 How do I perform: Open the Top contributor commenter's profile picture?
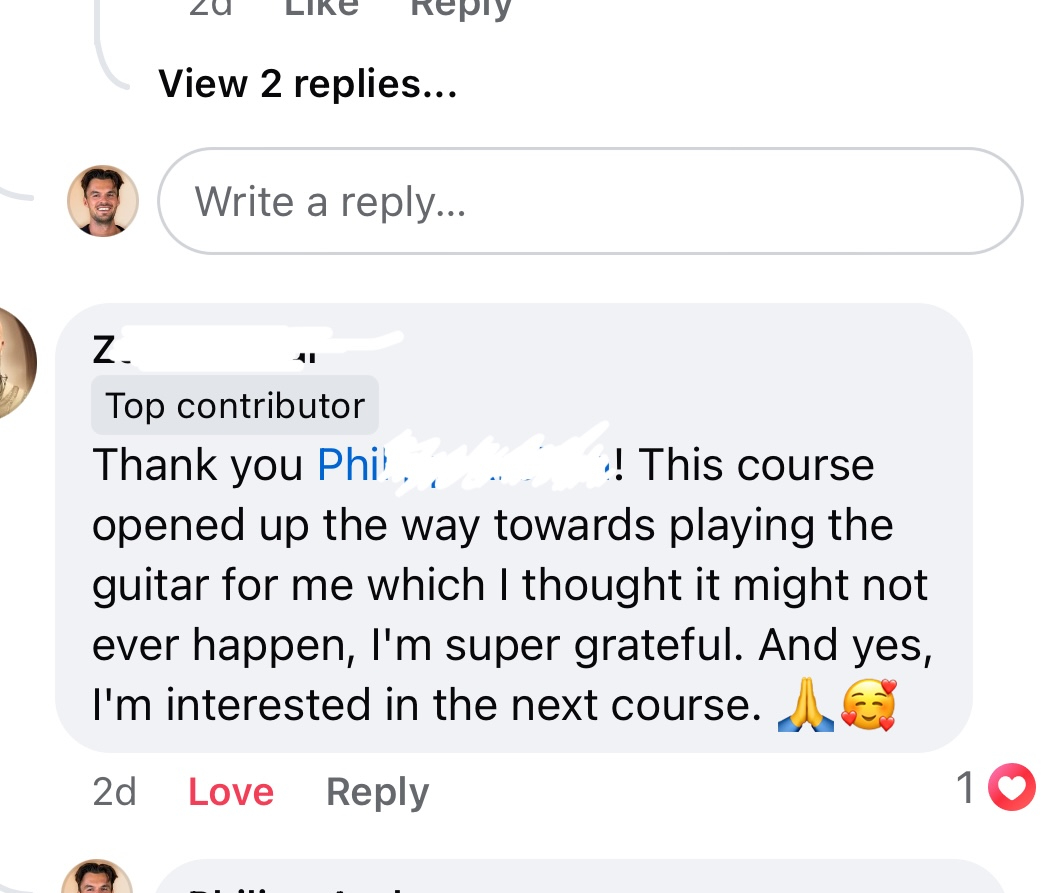[x=12, y=362]
